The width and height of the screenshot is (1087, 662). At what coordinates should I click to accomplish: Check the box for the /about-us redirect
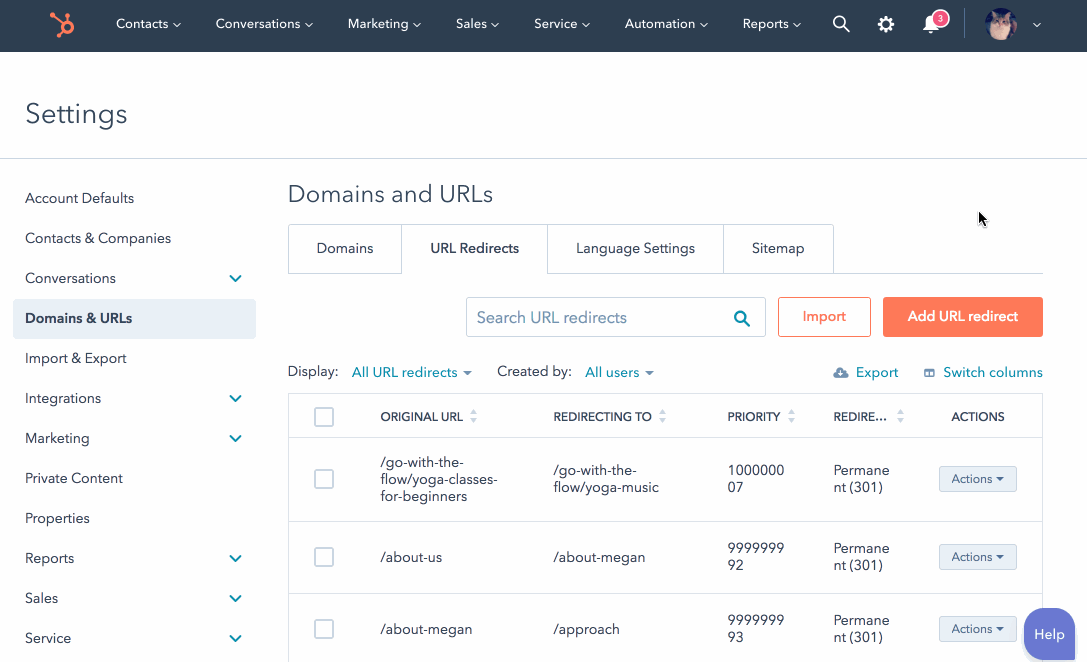[324, 557]
